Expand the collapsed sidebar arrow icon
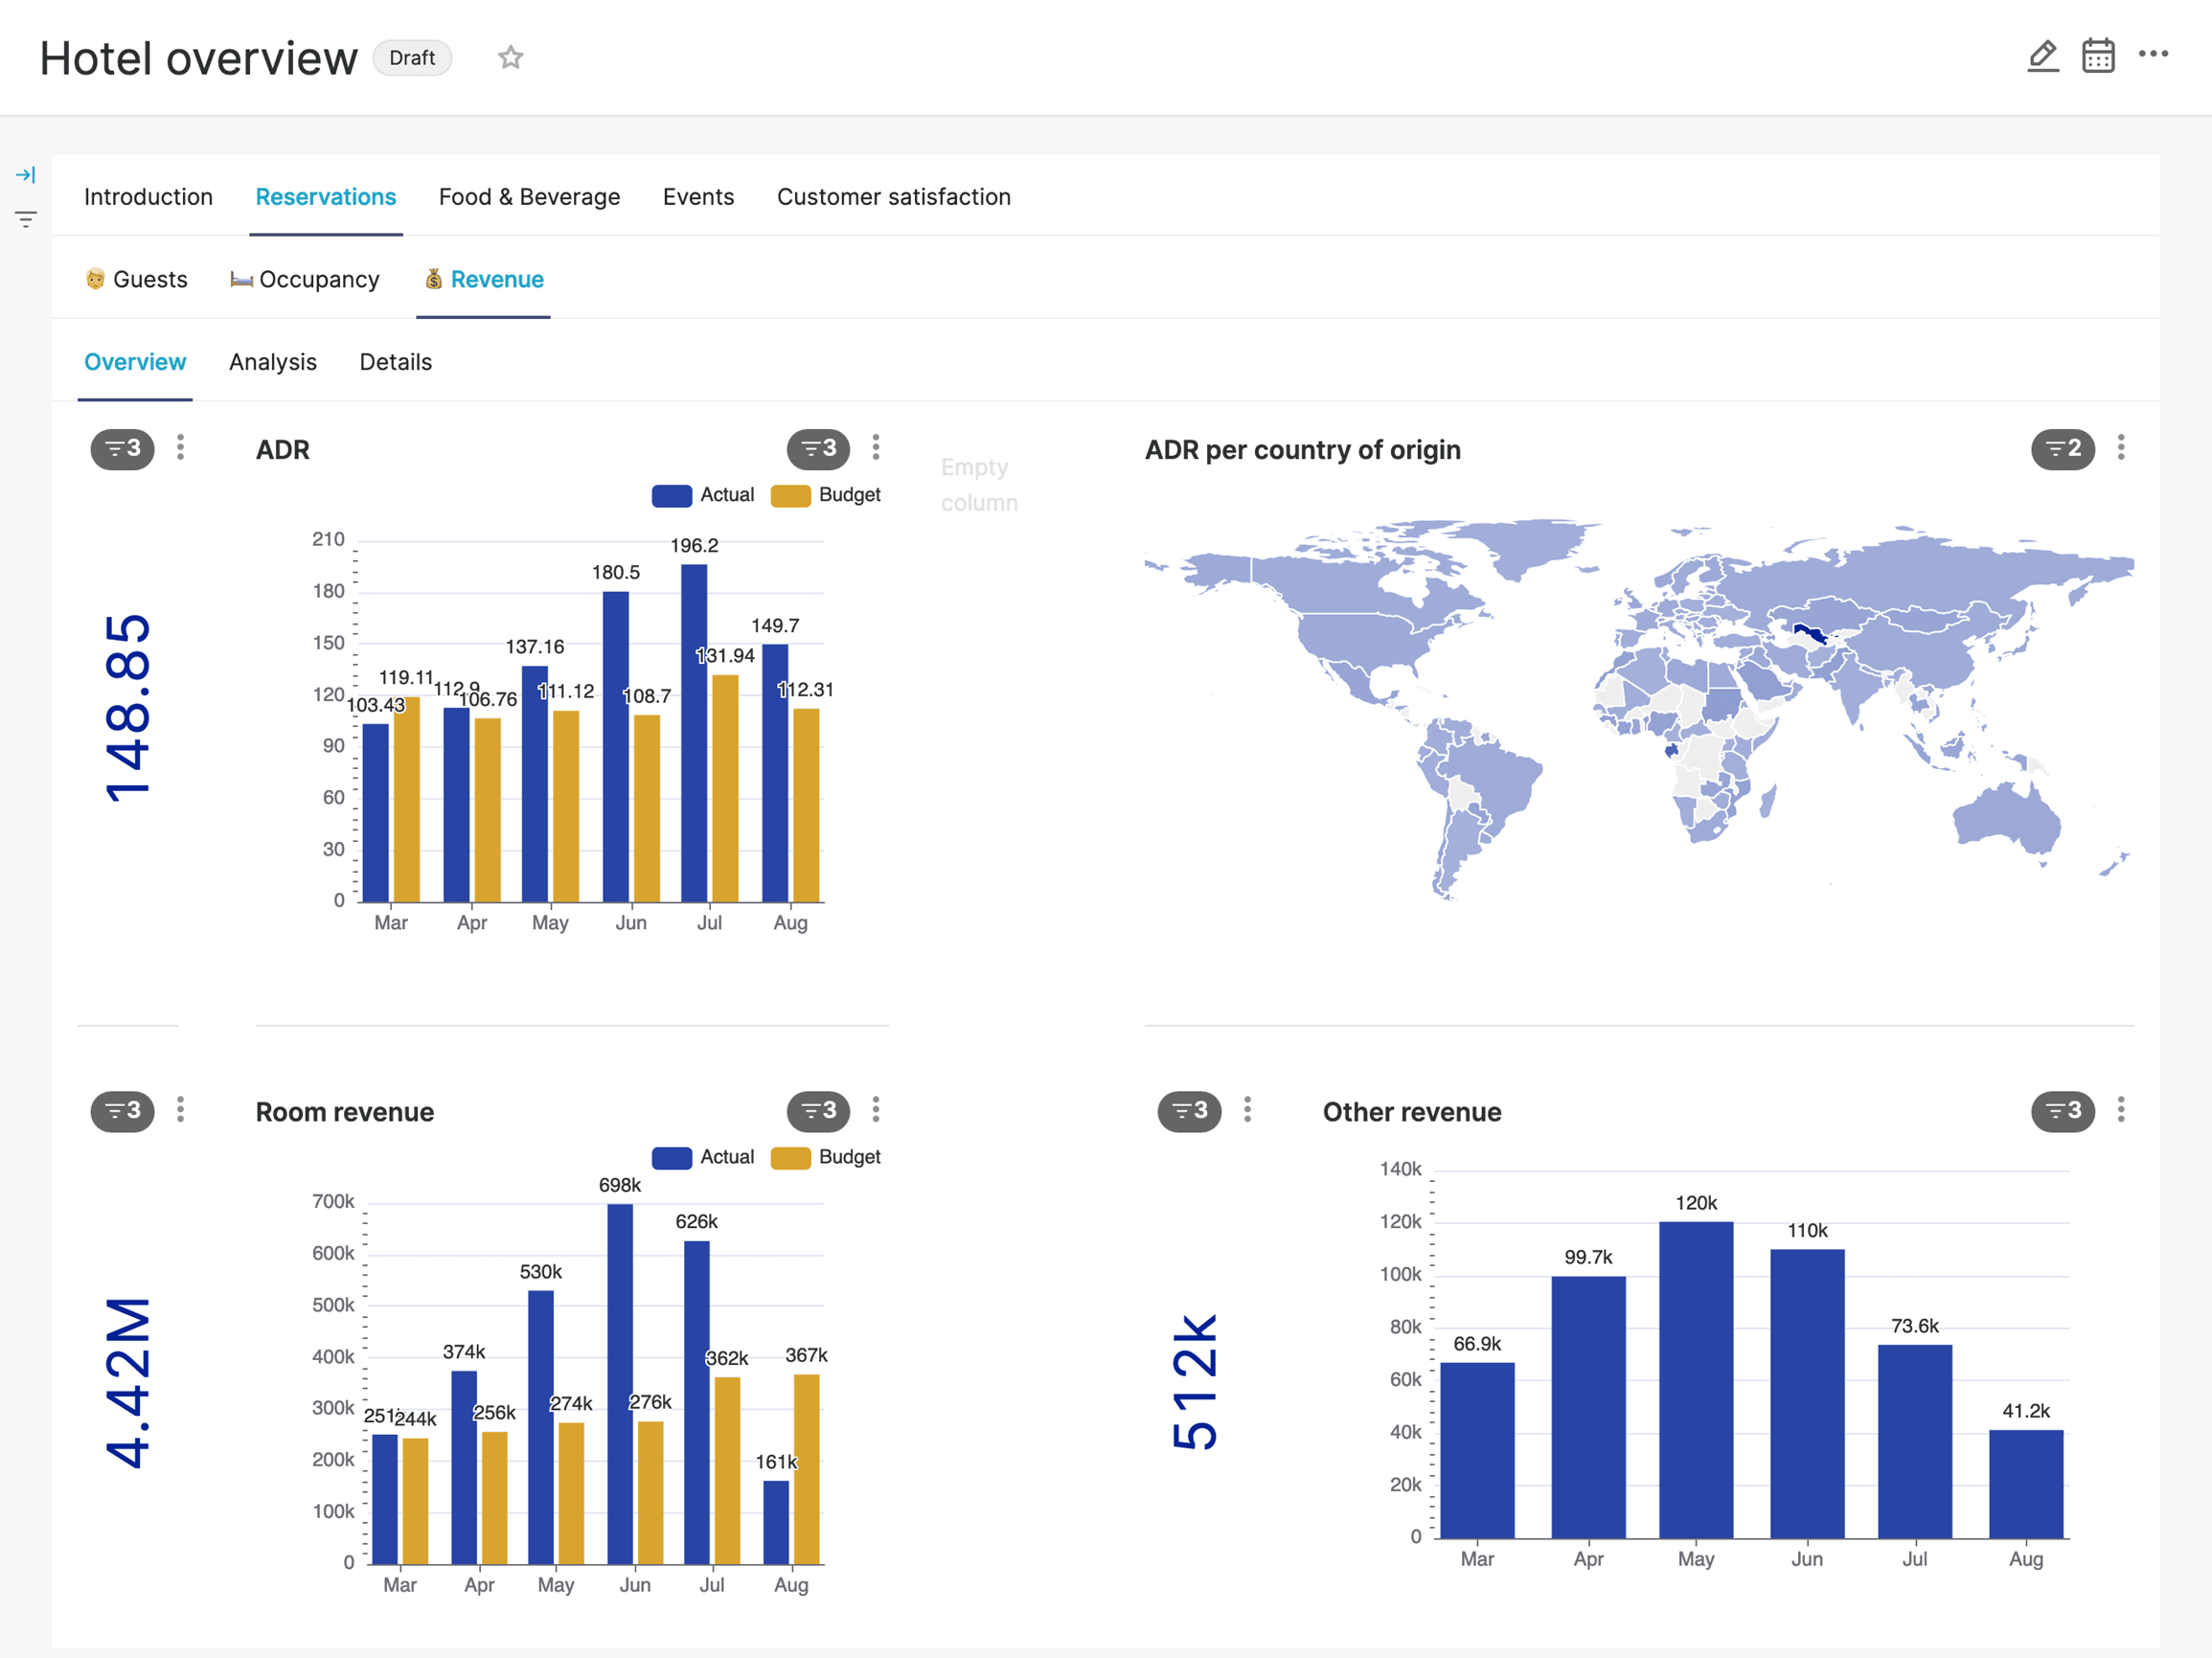This screenshot has width=2212, height=1658. click(26, 175)
